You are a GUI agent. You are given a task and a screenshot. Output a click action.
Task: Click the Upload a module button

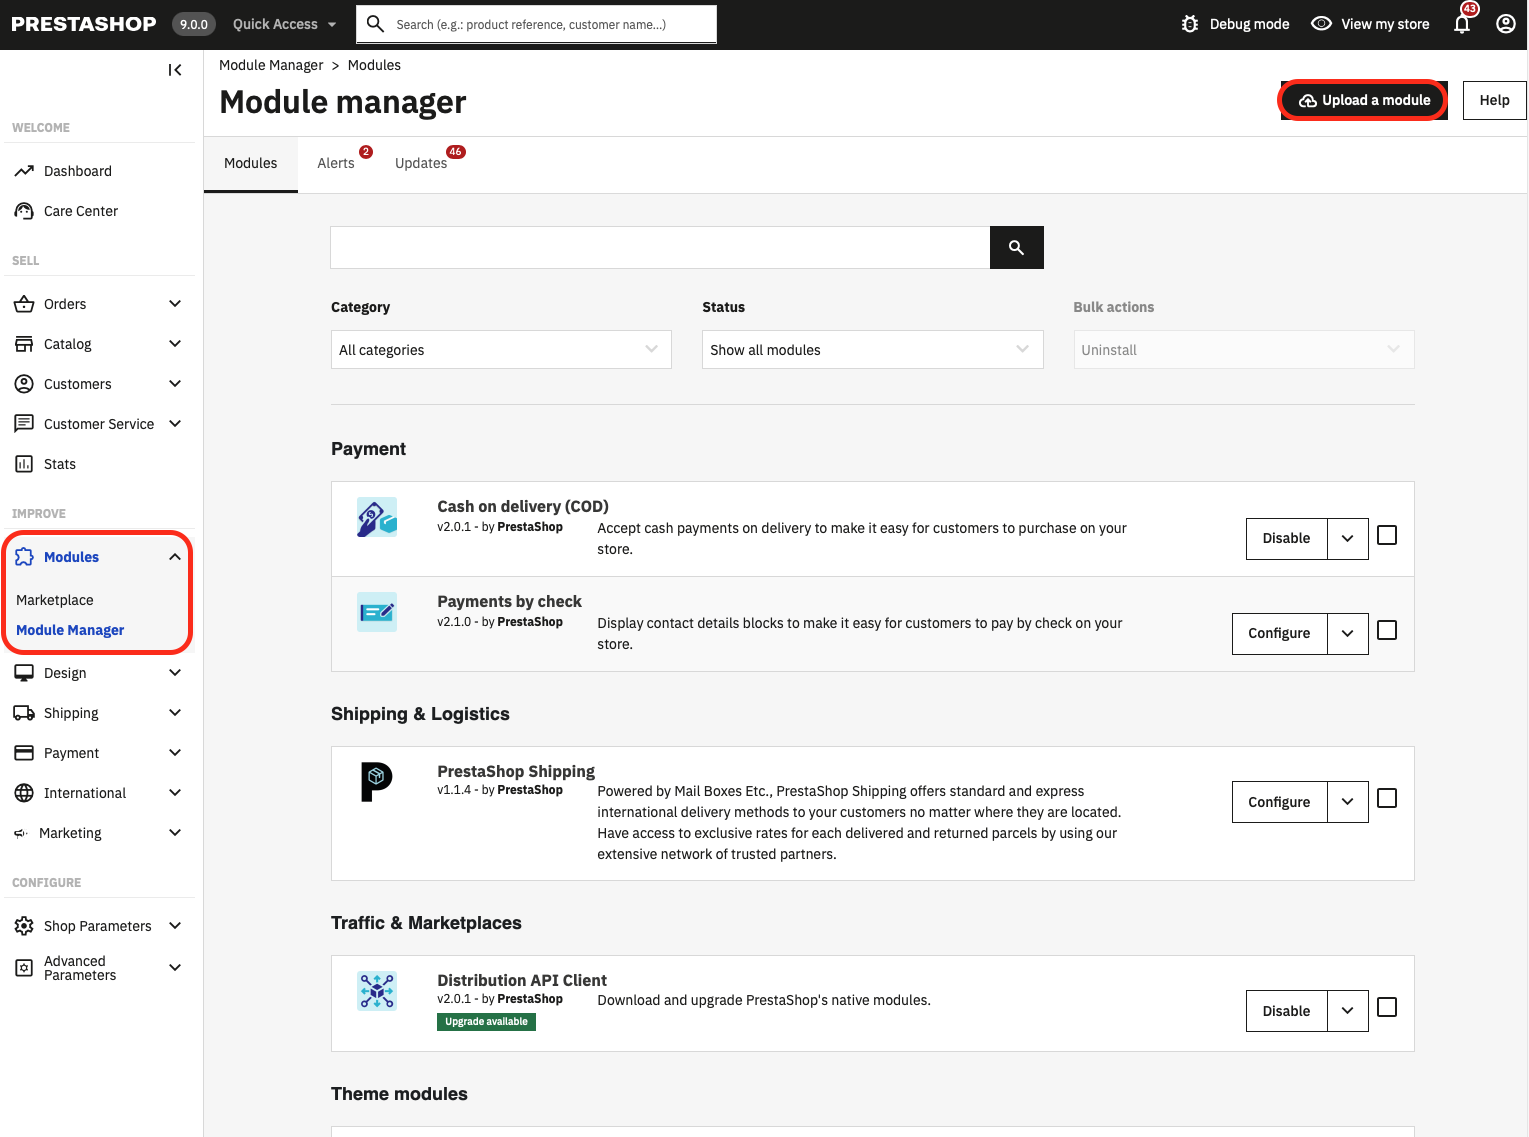[x=1364, y=100]
